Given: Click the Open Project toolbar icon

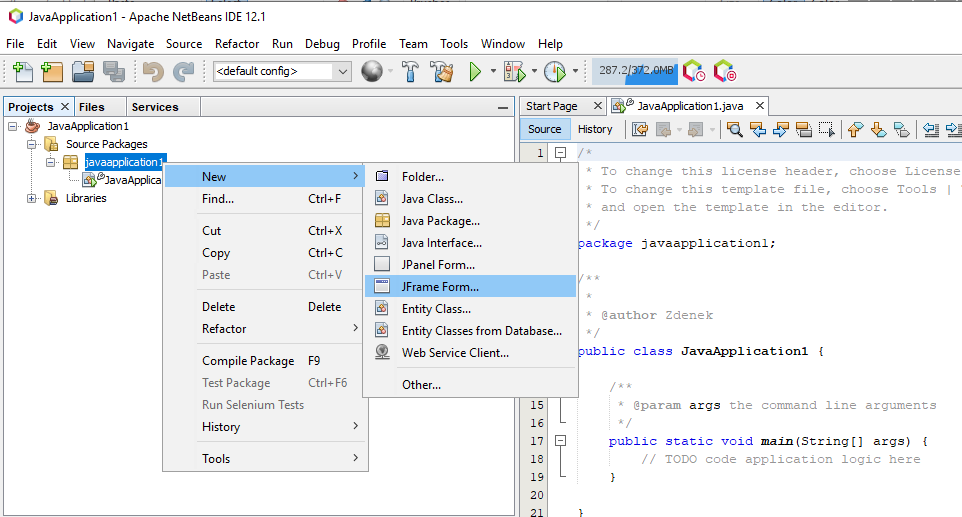Looking at the screenshot, I should 83,71.
